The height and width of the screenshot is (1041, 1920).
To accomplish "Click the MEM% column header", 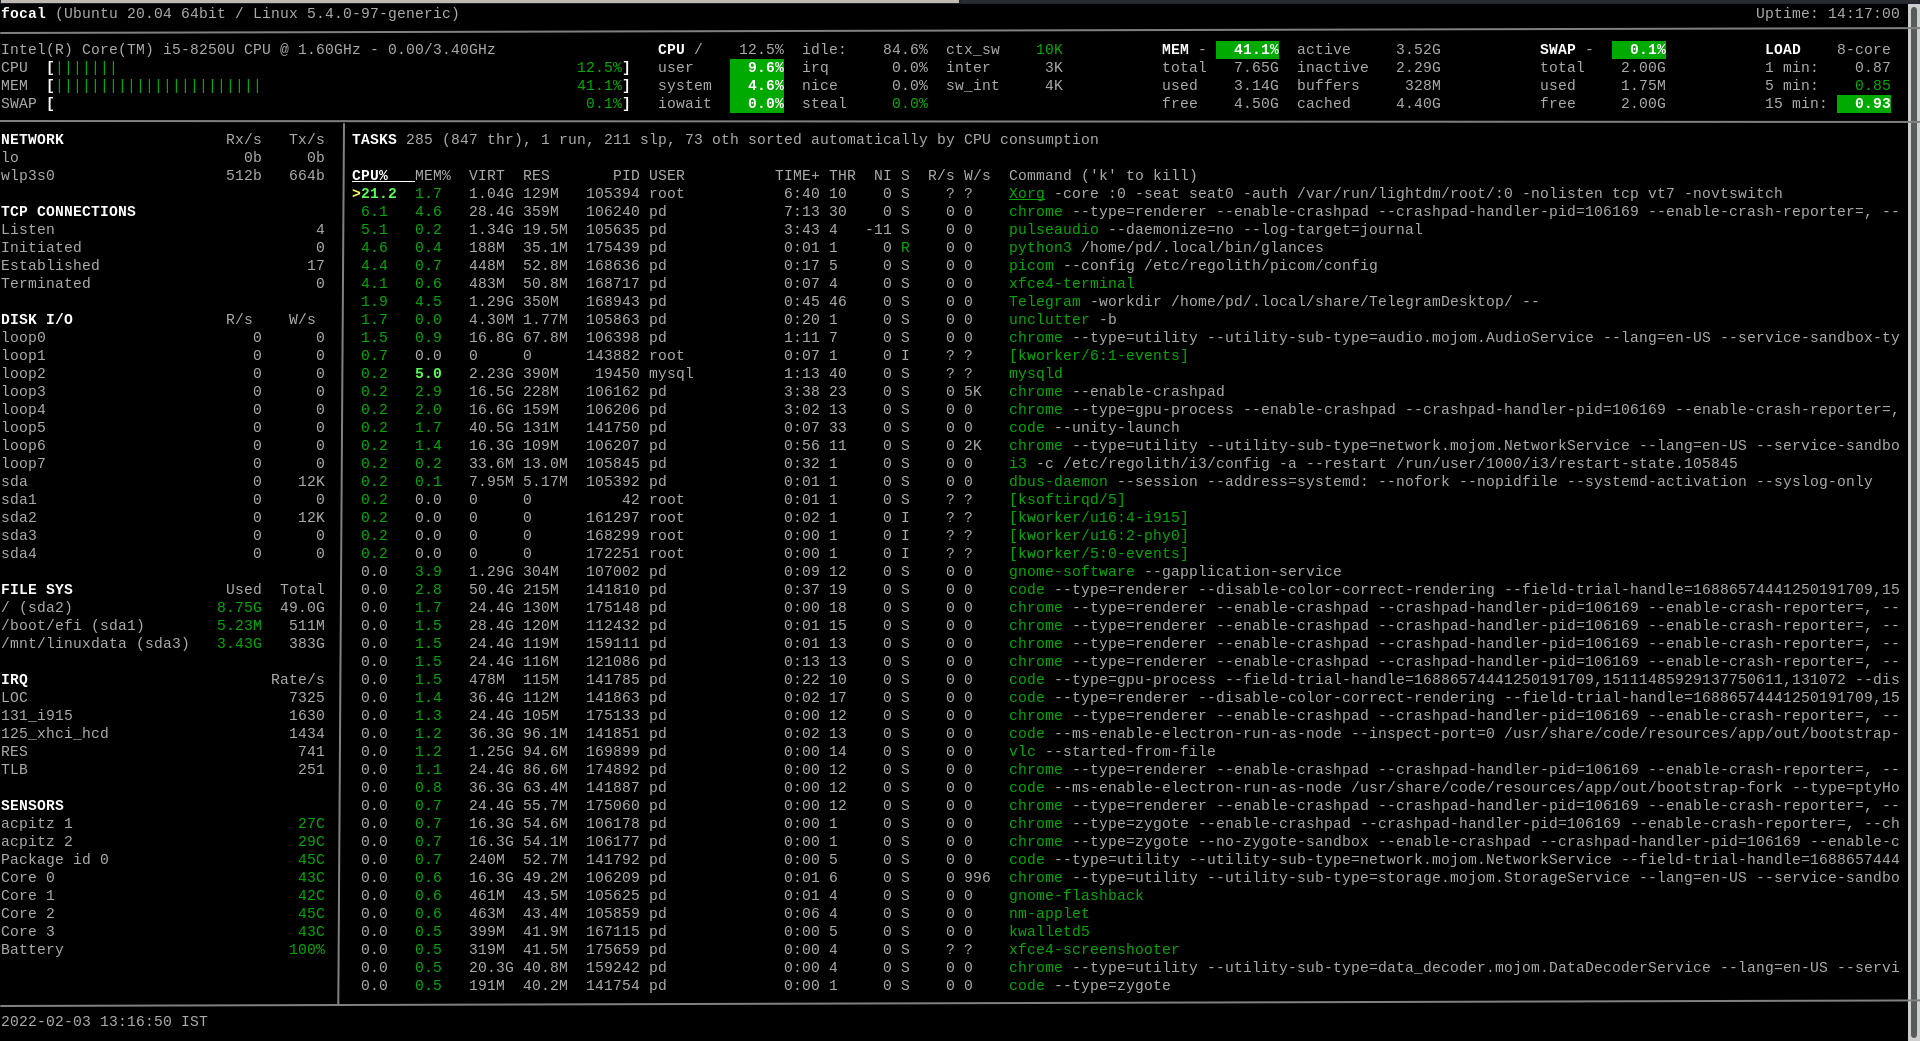I will [432, 176].
